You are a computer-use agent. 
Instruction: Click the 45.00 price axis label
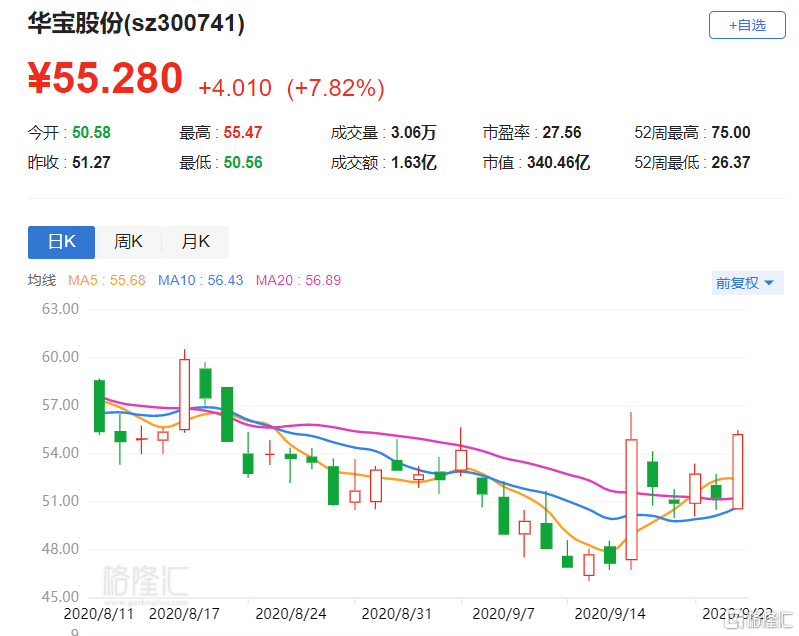[x=60, y=597]
